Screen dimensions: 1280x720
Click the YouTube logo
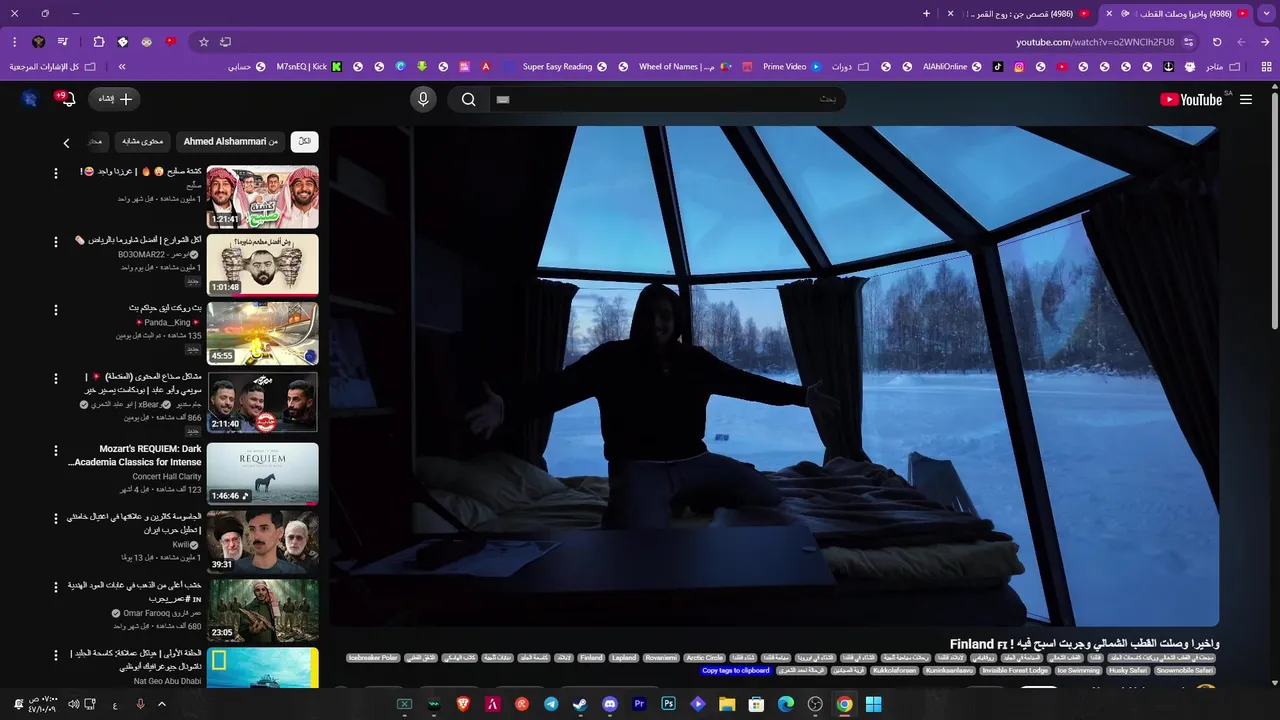[1190, 99]
